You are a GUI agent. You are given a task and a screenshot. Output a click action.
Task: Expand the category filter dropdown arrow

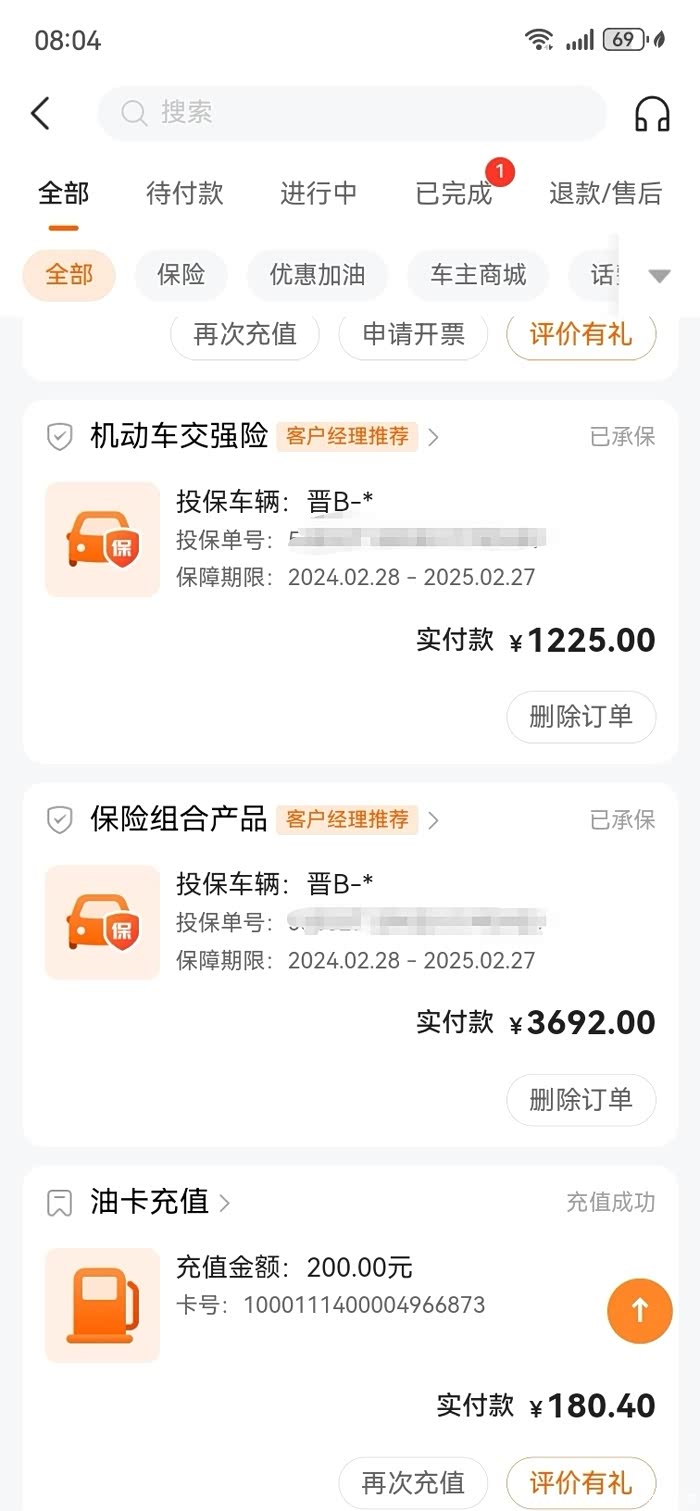click(659, 276)
